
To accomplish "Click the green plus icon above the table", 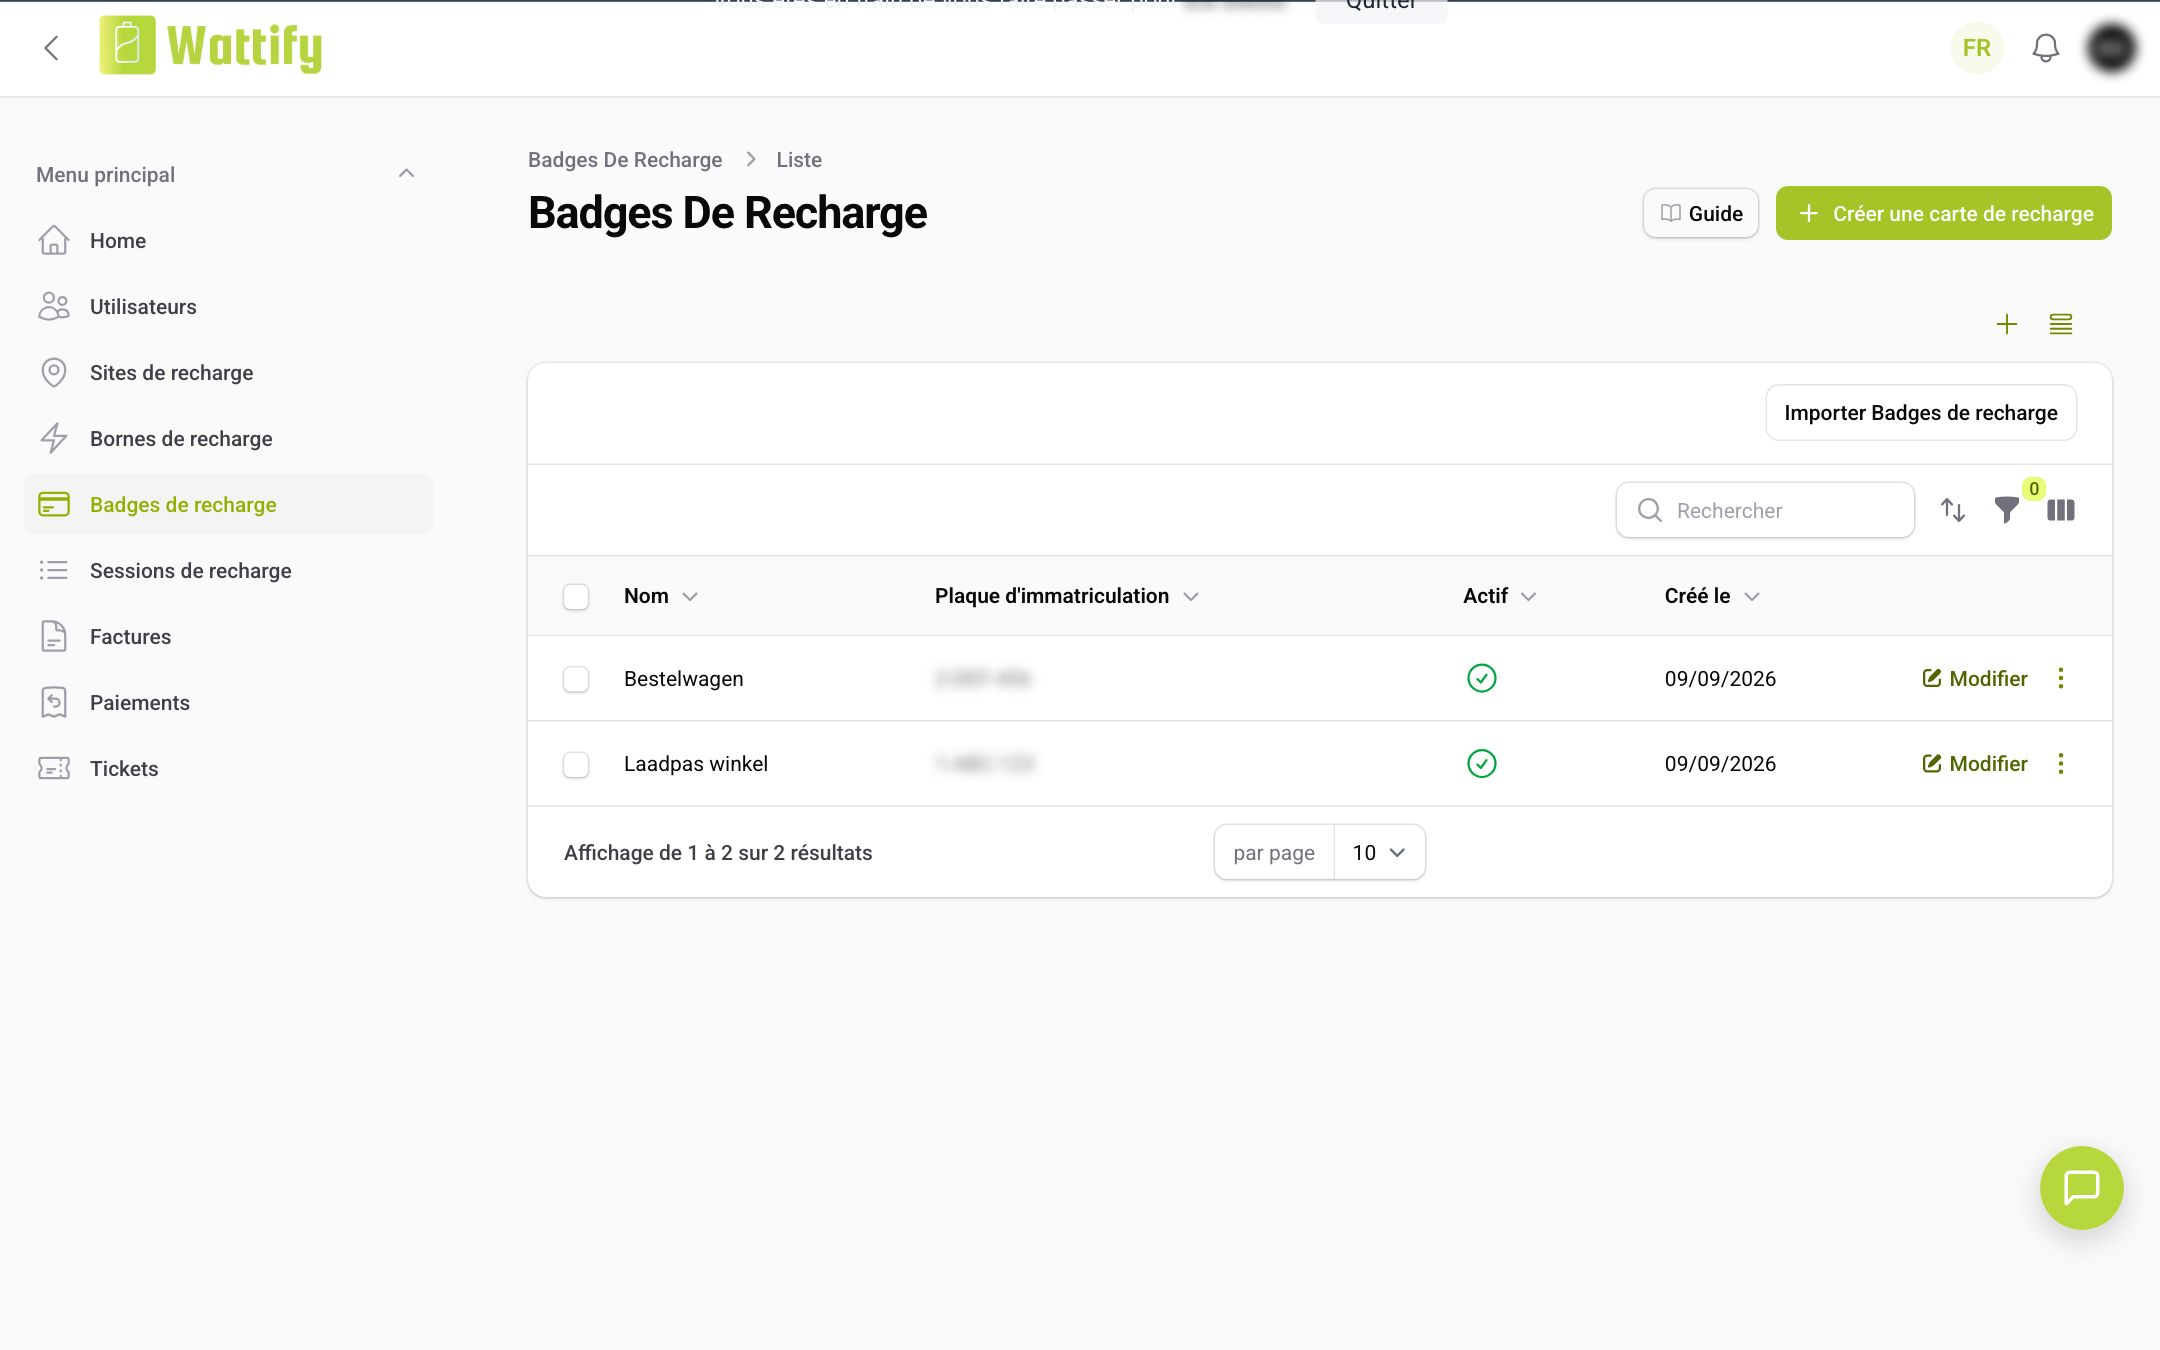I will click(x=2006, y=324).
